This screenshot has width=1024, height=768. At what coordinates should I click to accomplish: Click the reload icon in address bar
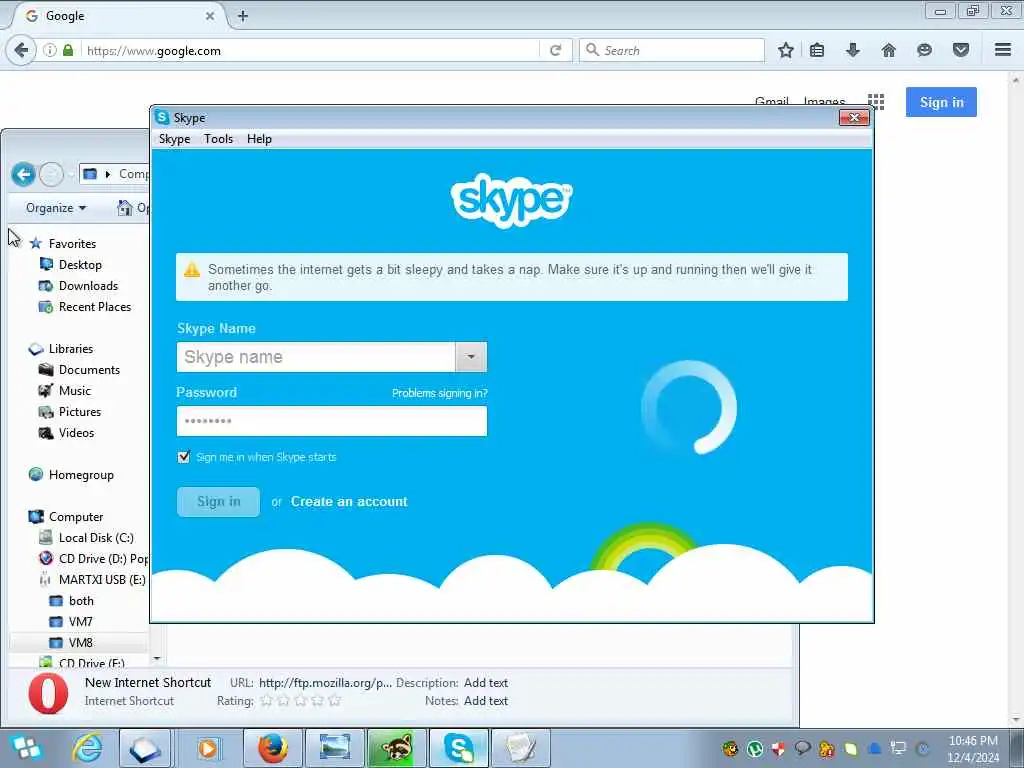click(556, 50)
